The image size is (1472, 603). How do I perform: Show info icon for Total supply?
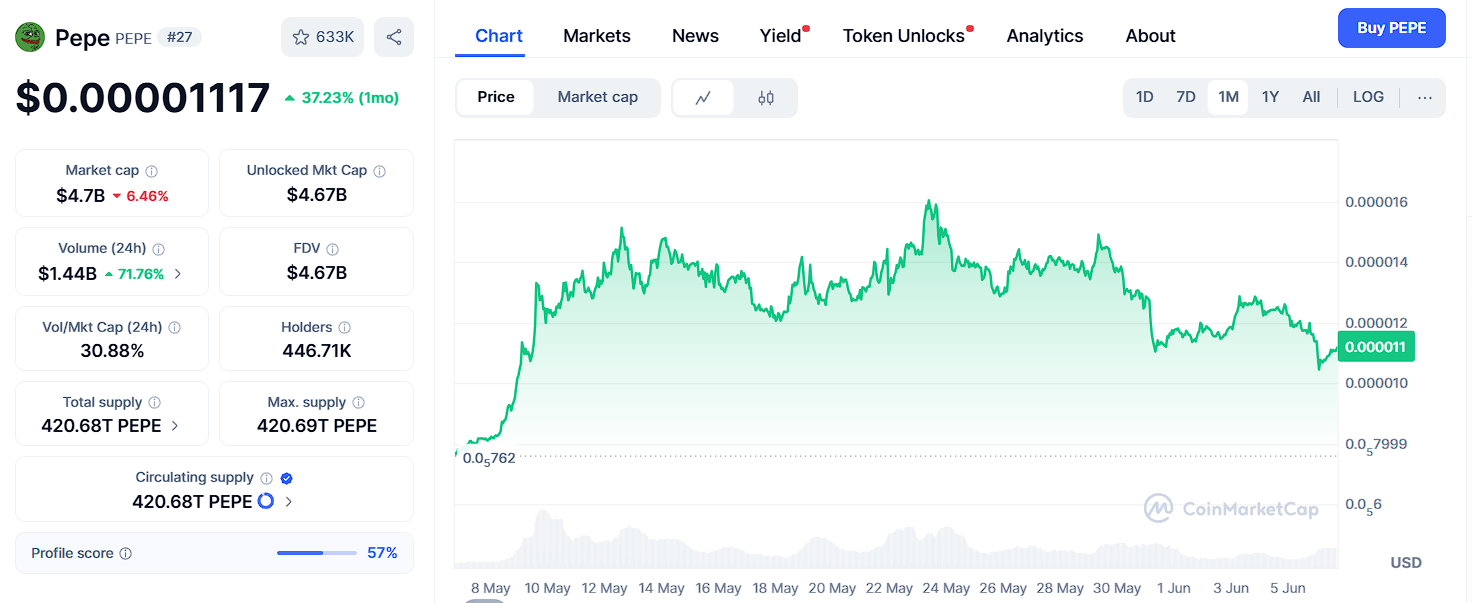tap(154, 403)
